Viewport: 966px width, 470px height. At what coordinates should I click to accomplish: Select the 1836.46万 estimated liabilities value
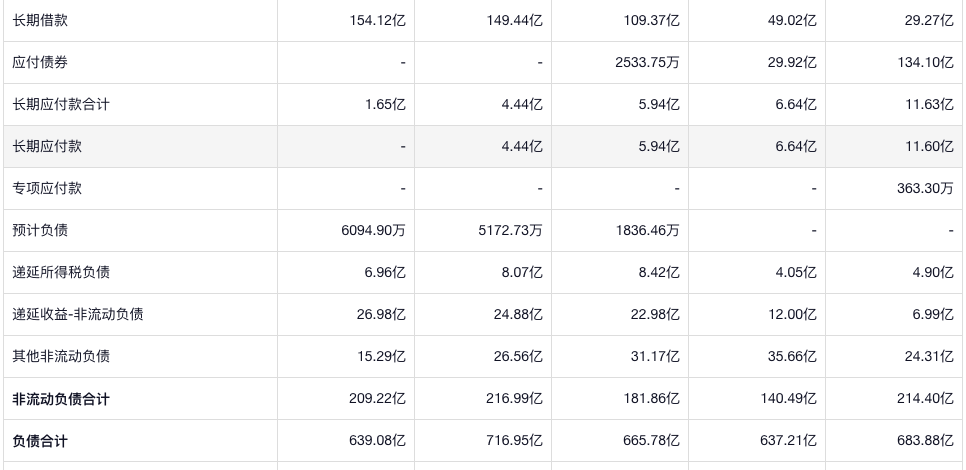coord(648,230)
